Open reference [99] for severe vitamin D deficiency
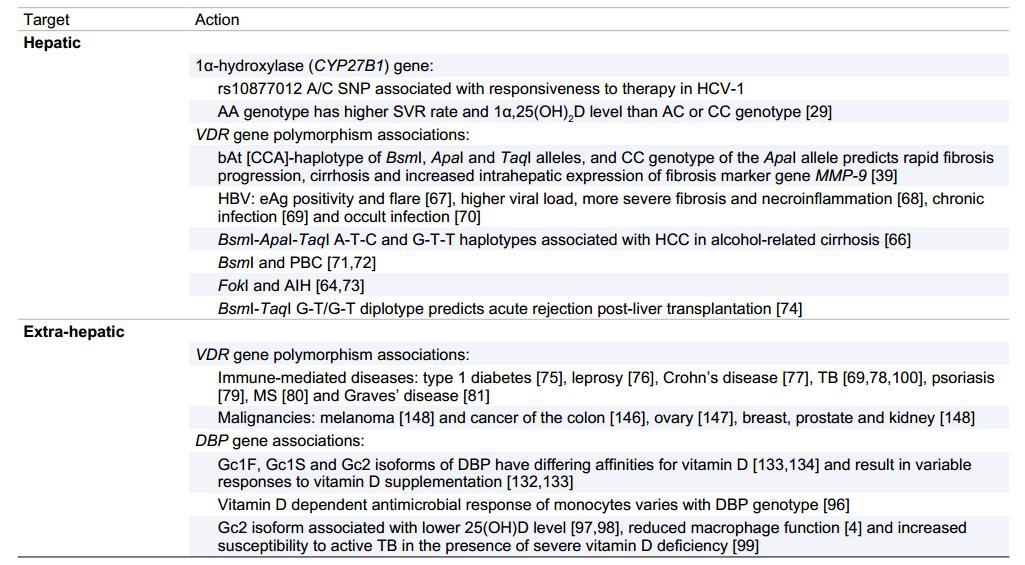 743,545
